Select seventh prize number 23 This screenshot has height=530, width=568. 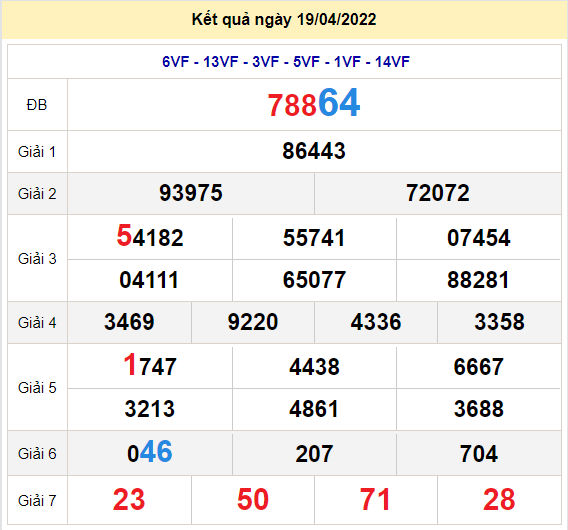129,500
